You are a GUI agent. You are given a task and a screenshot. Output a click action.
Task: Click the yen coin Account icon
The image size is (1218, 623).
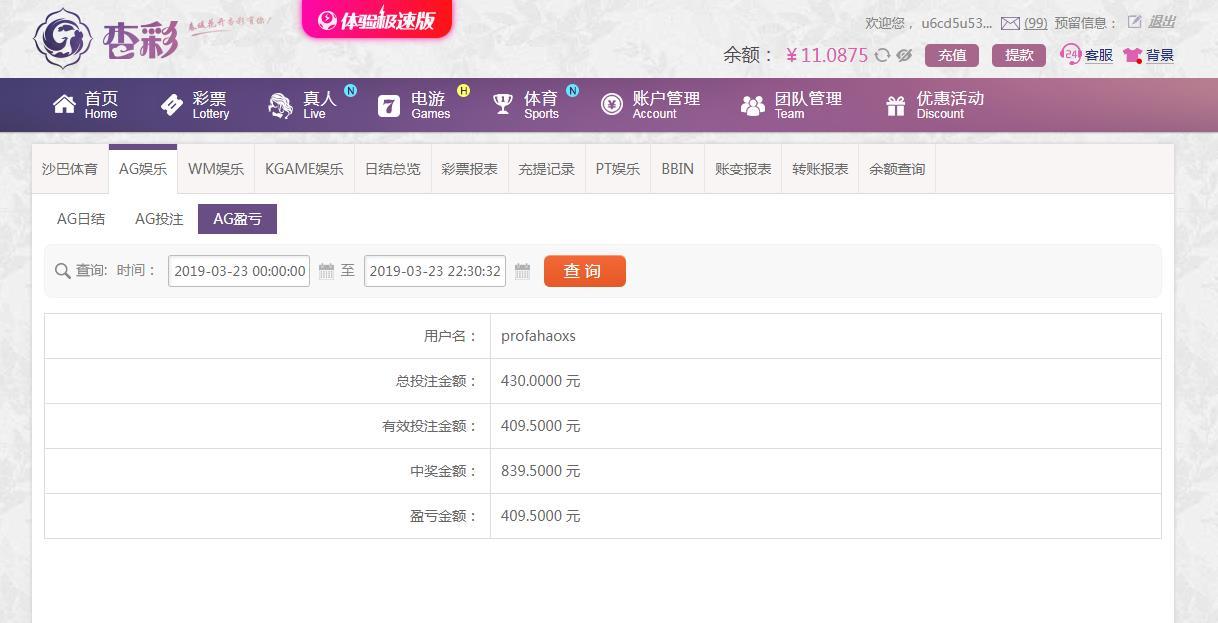[612, 104]
